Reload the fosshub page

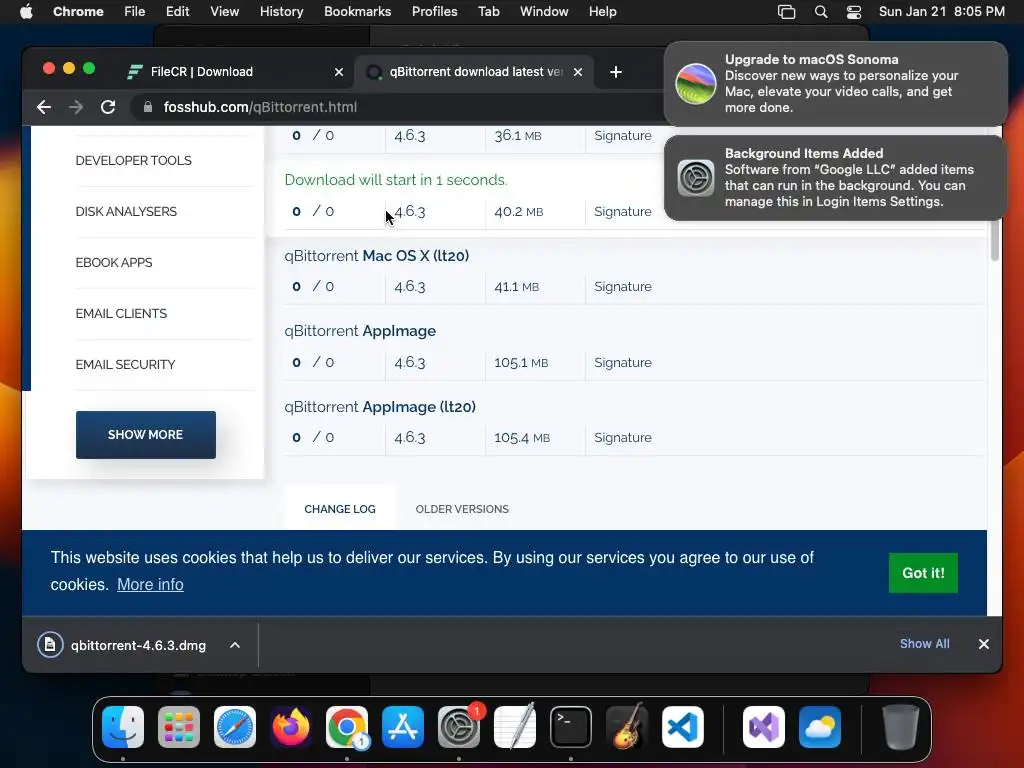coord(108,107)
